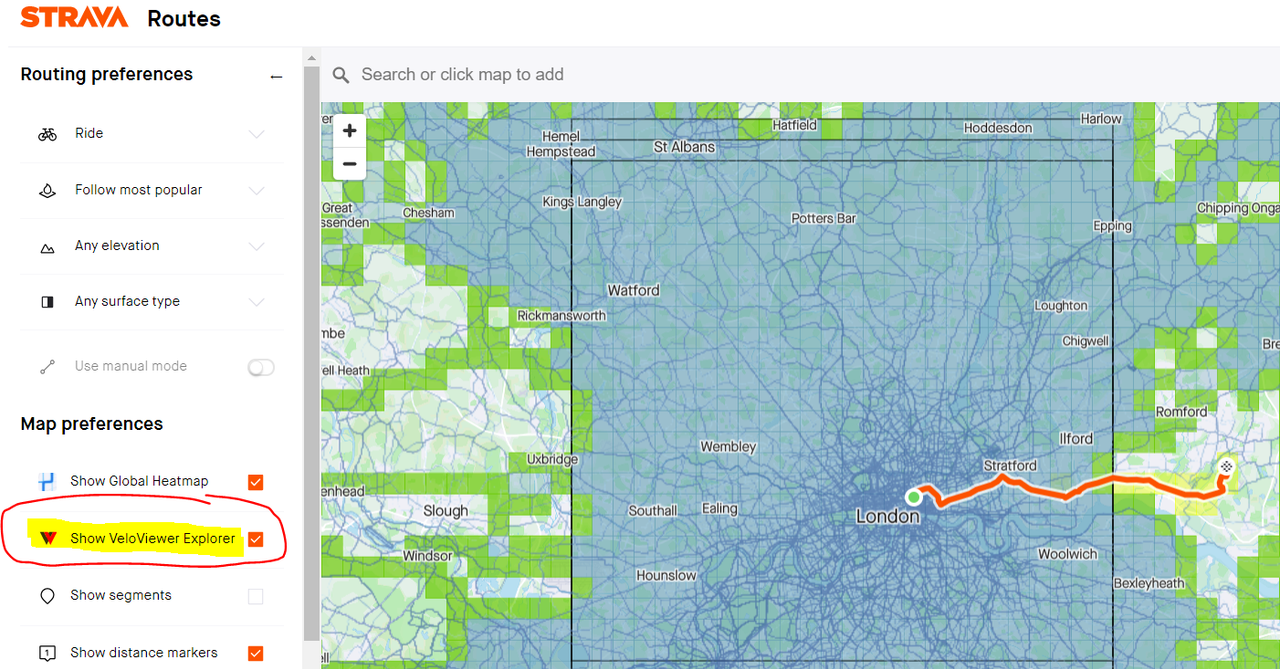Uncheck Show Global Heatmap checkbox
1280x669 pixels.
[256, 483]
